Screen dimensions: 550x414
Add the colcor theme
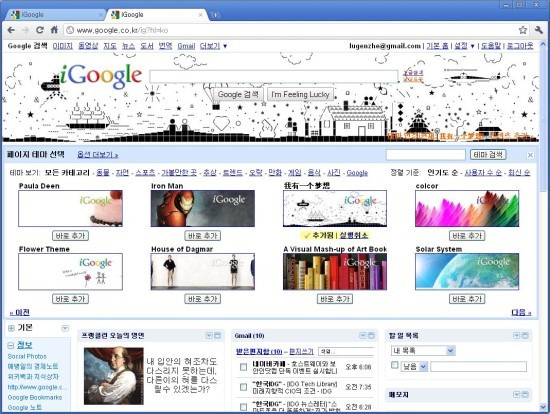467,236
